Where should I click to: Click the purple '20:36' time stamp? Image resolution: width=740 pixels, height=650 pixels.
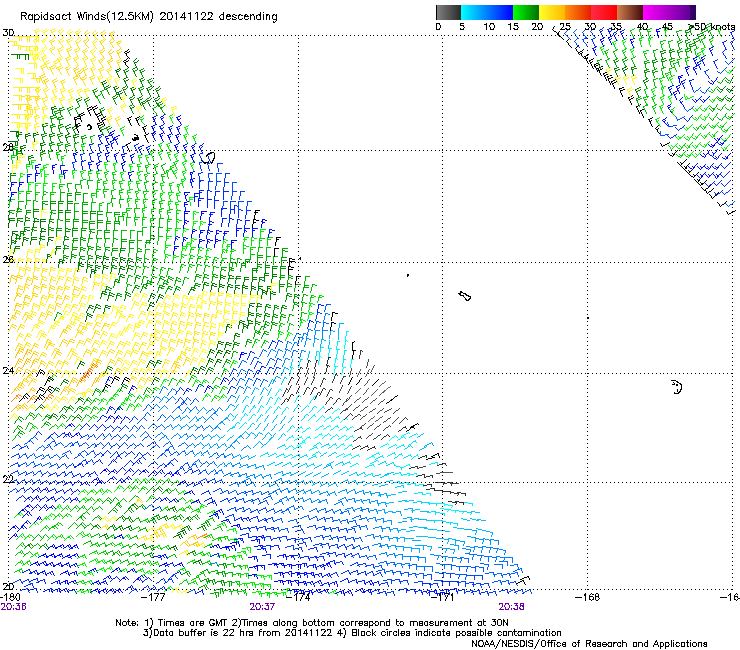point(13,607)
